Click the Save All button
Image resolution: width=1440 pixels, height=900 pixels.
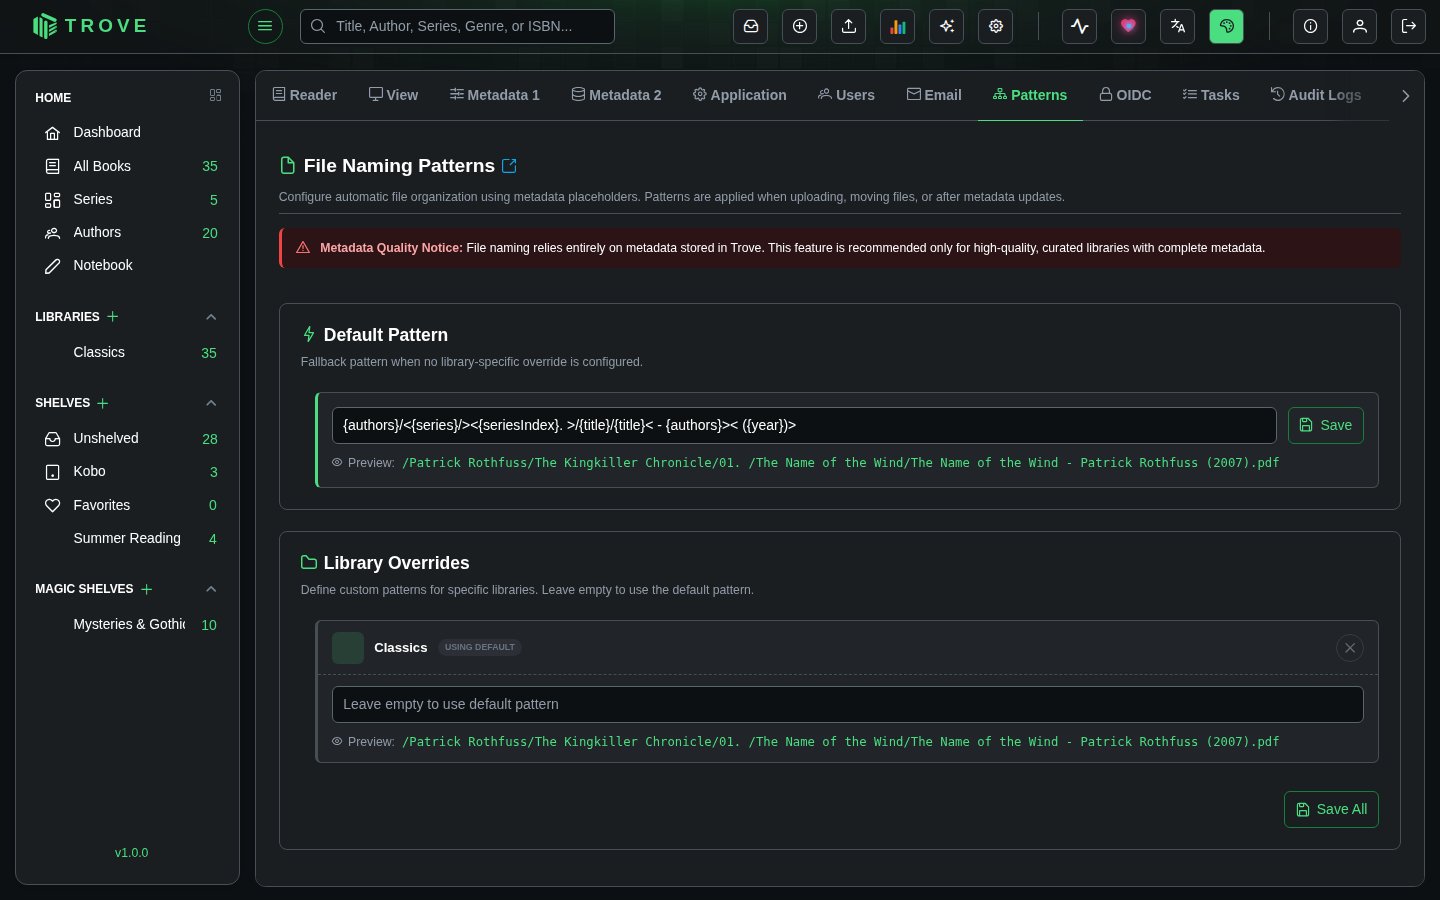(1331, 810)
